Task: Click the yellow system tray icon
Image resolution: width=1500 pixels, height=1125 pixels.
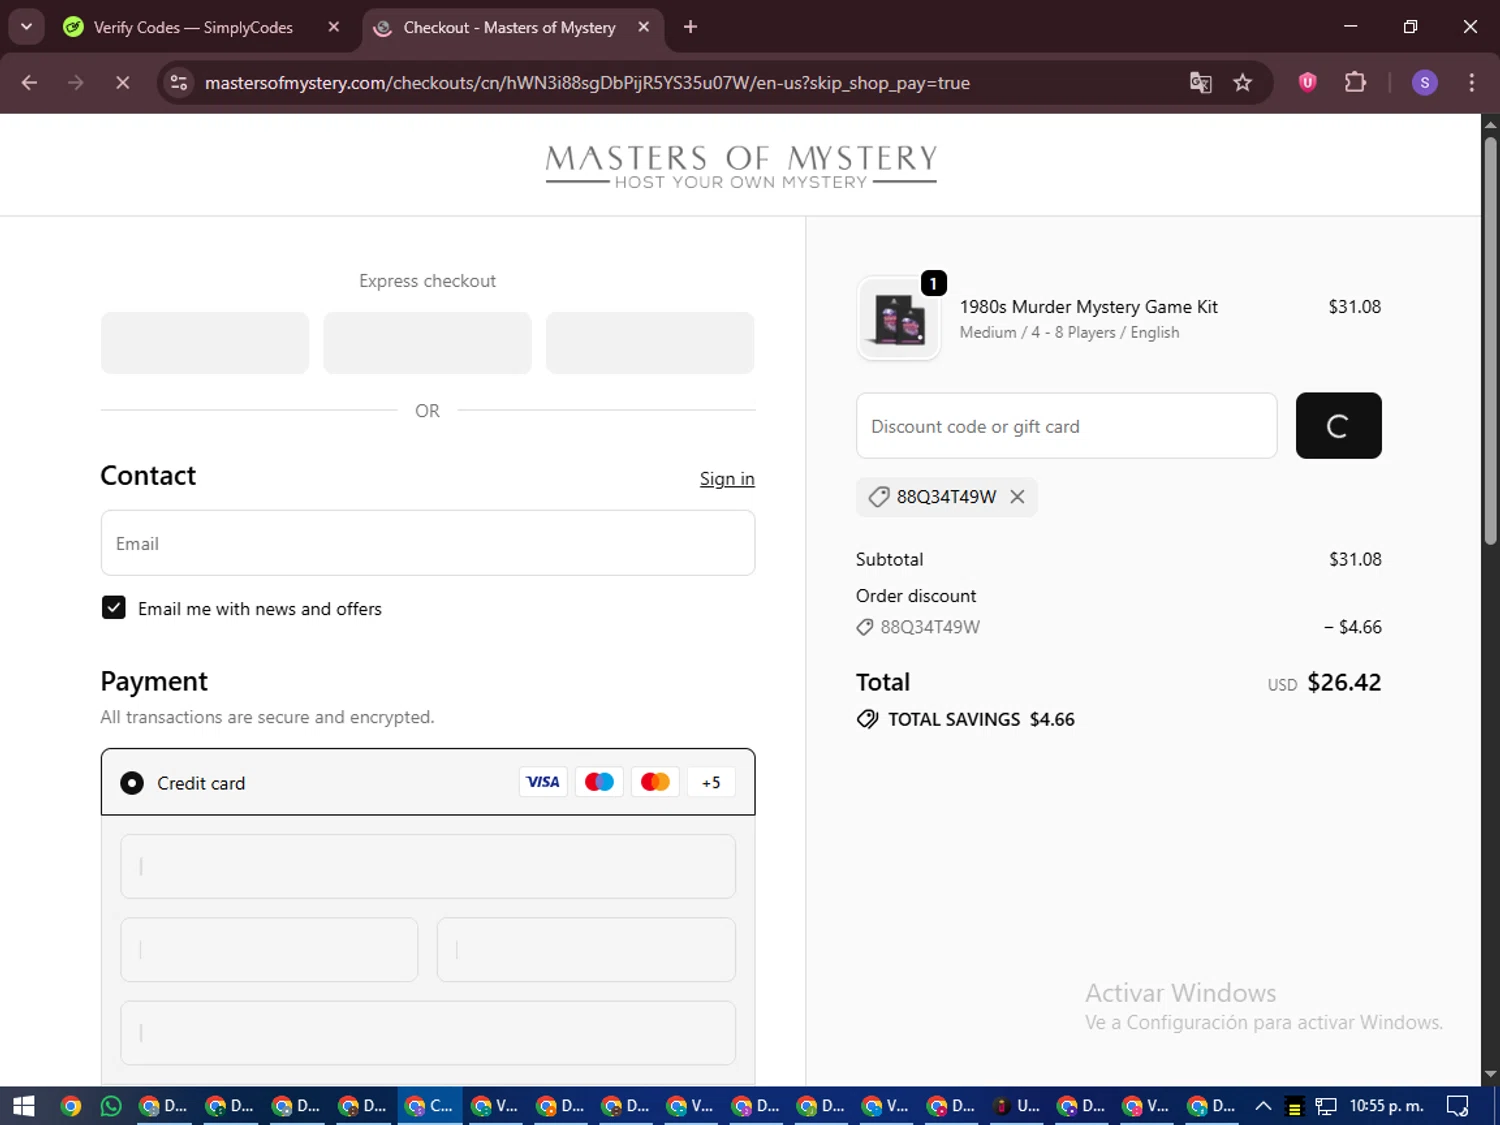Action: click(1294, 1107)
